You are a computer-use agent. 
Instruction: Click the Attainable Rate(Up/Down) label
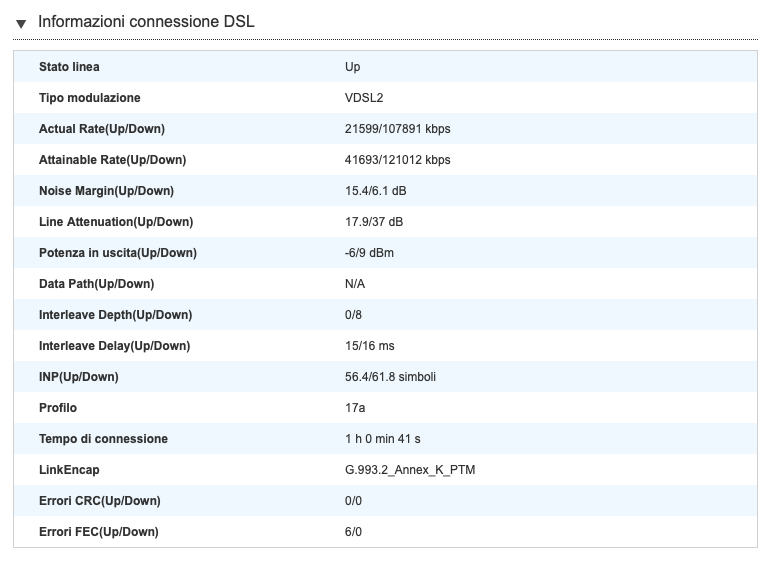point(112,160)
